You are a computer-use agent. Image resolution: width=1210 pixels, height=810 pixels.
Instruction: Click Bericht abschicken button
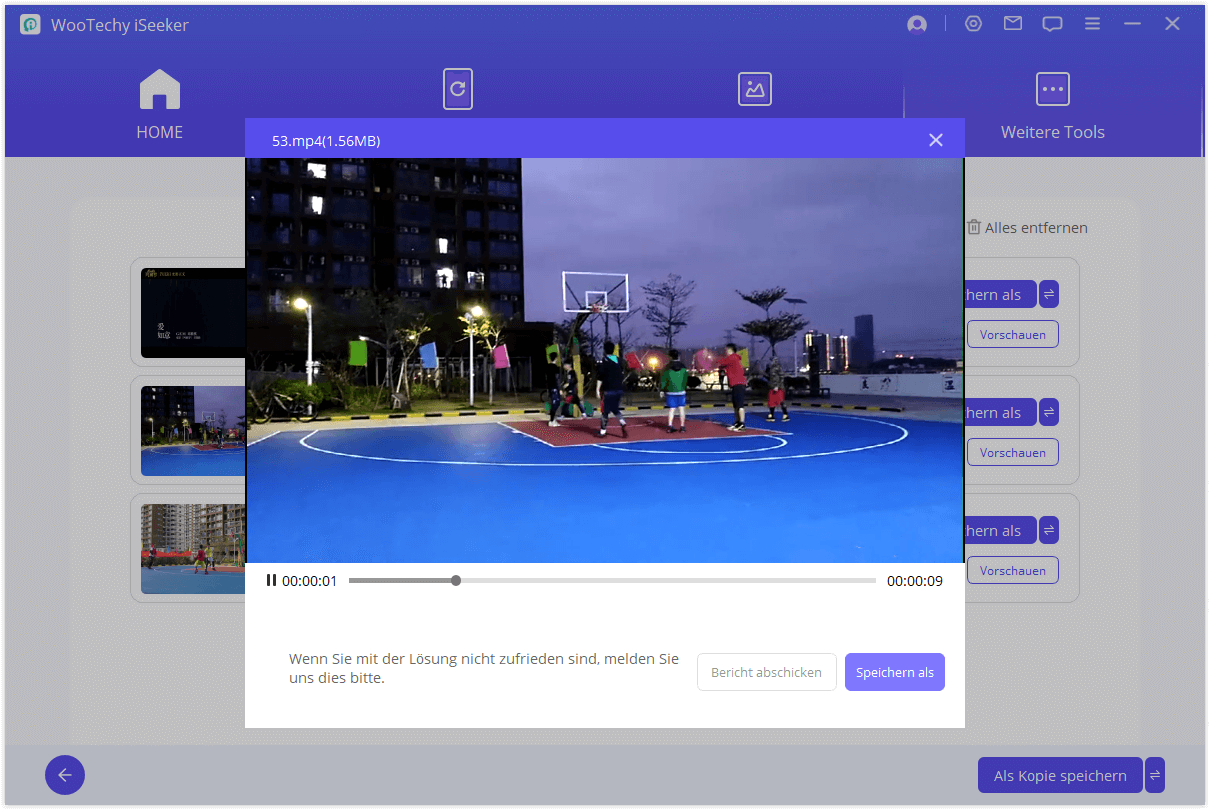tap(766, 673)
